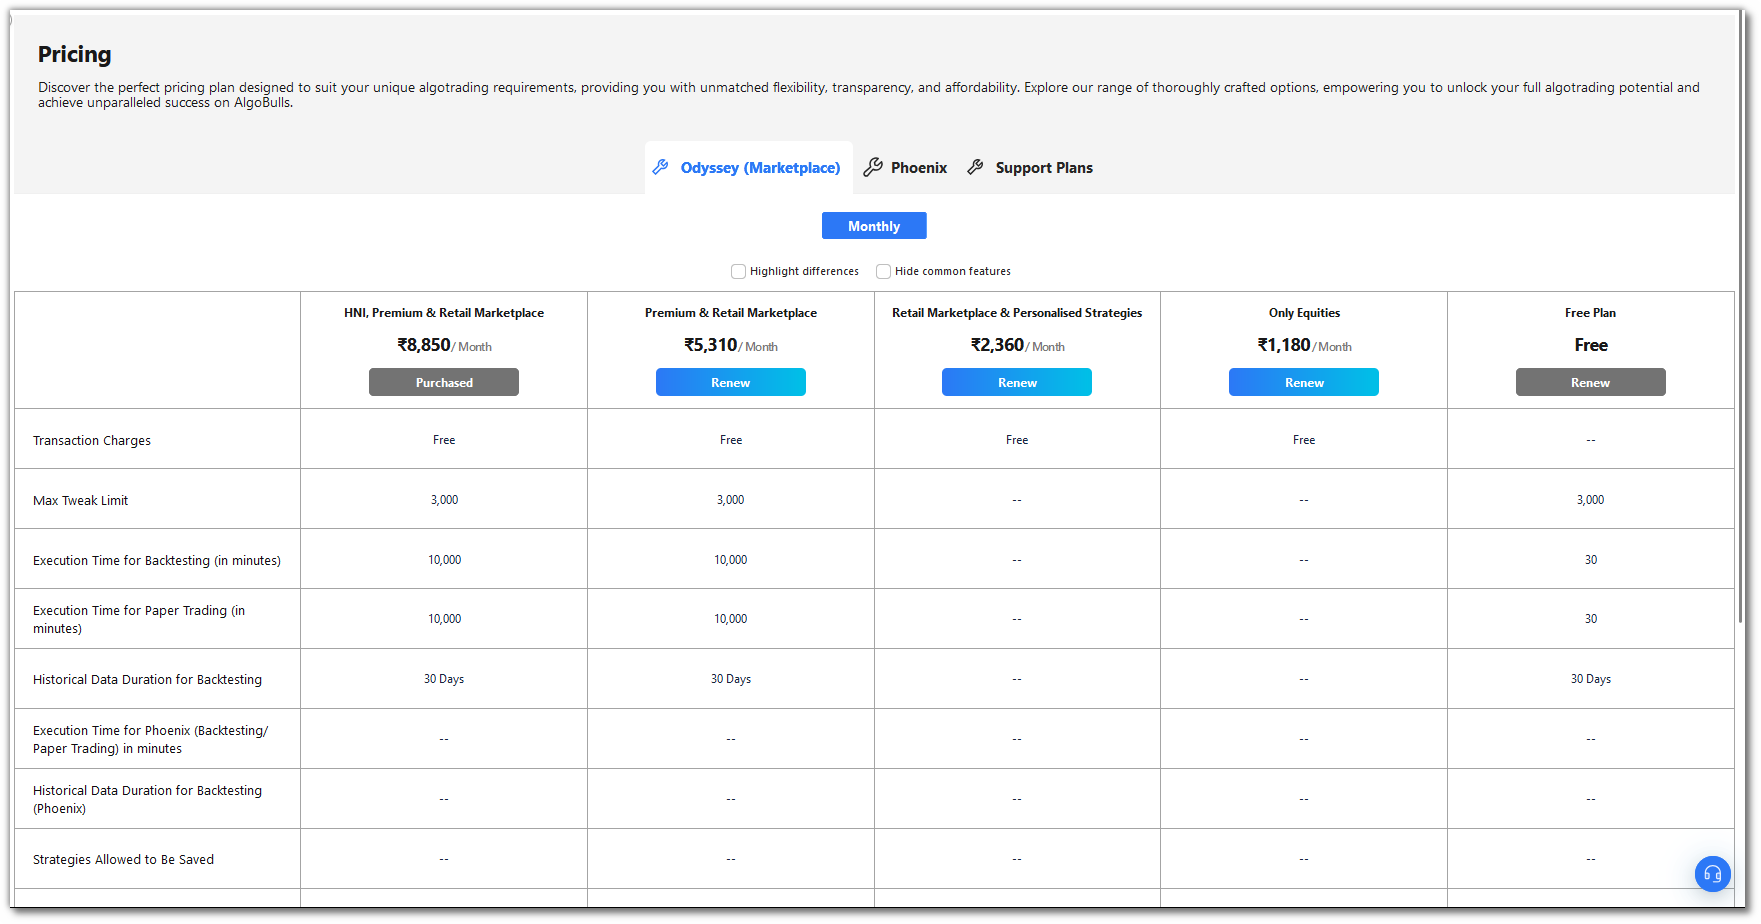Renew the Premium & Retail Marketplace plan

point(731,382)
